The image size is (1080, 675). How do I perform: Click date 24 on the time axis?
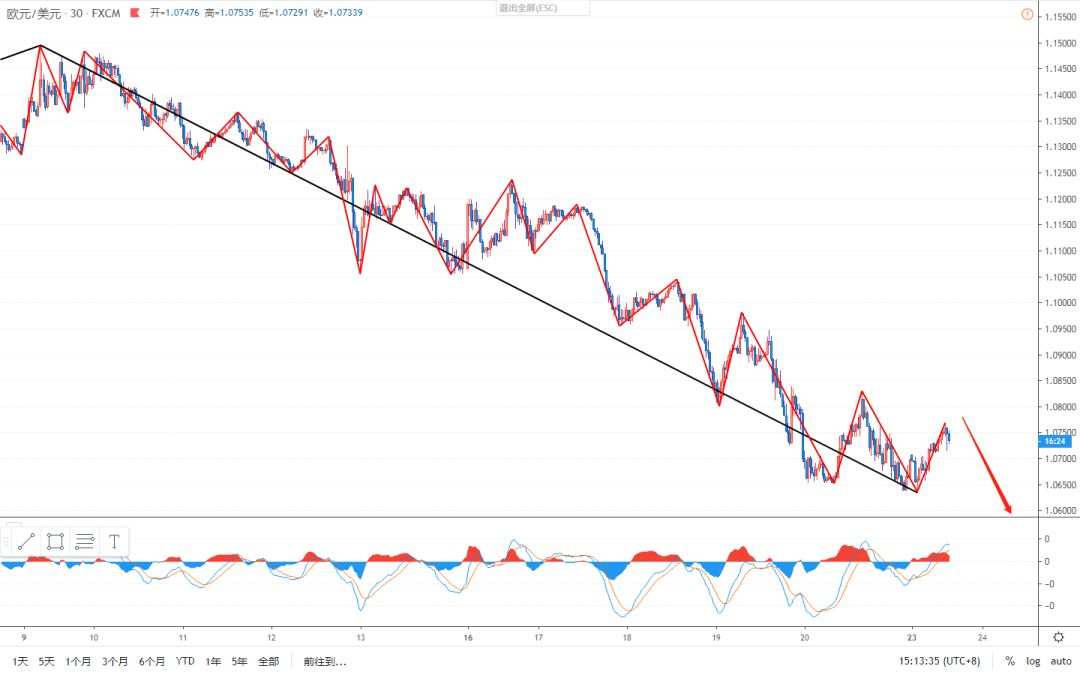(x=982, y=637)
